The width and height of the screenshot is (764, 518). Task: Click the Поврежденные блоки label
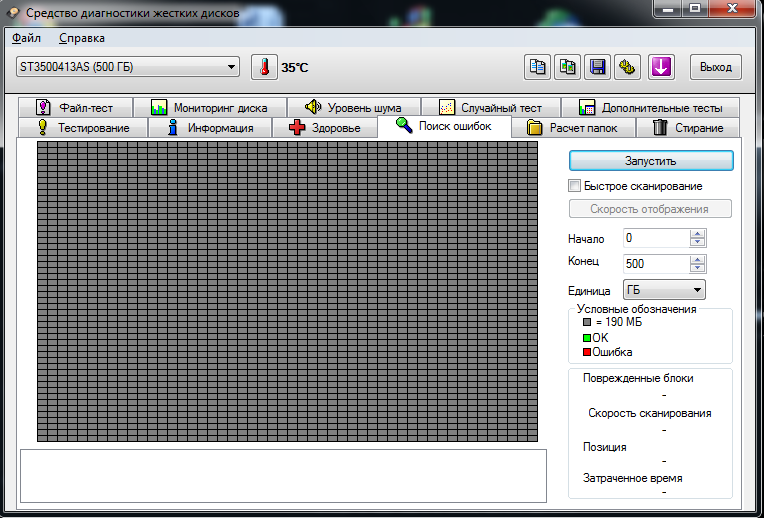tap(638, 378)
